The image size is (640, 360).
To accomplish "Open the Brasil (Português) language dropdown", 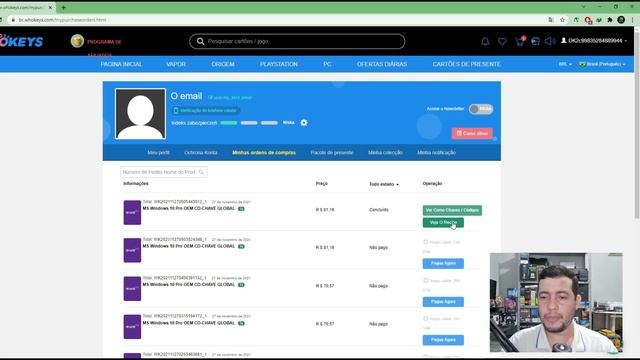I will (x=602, y=64).
